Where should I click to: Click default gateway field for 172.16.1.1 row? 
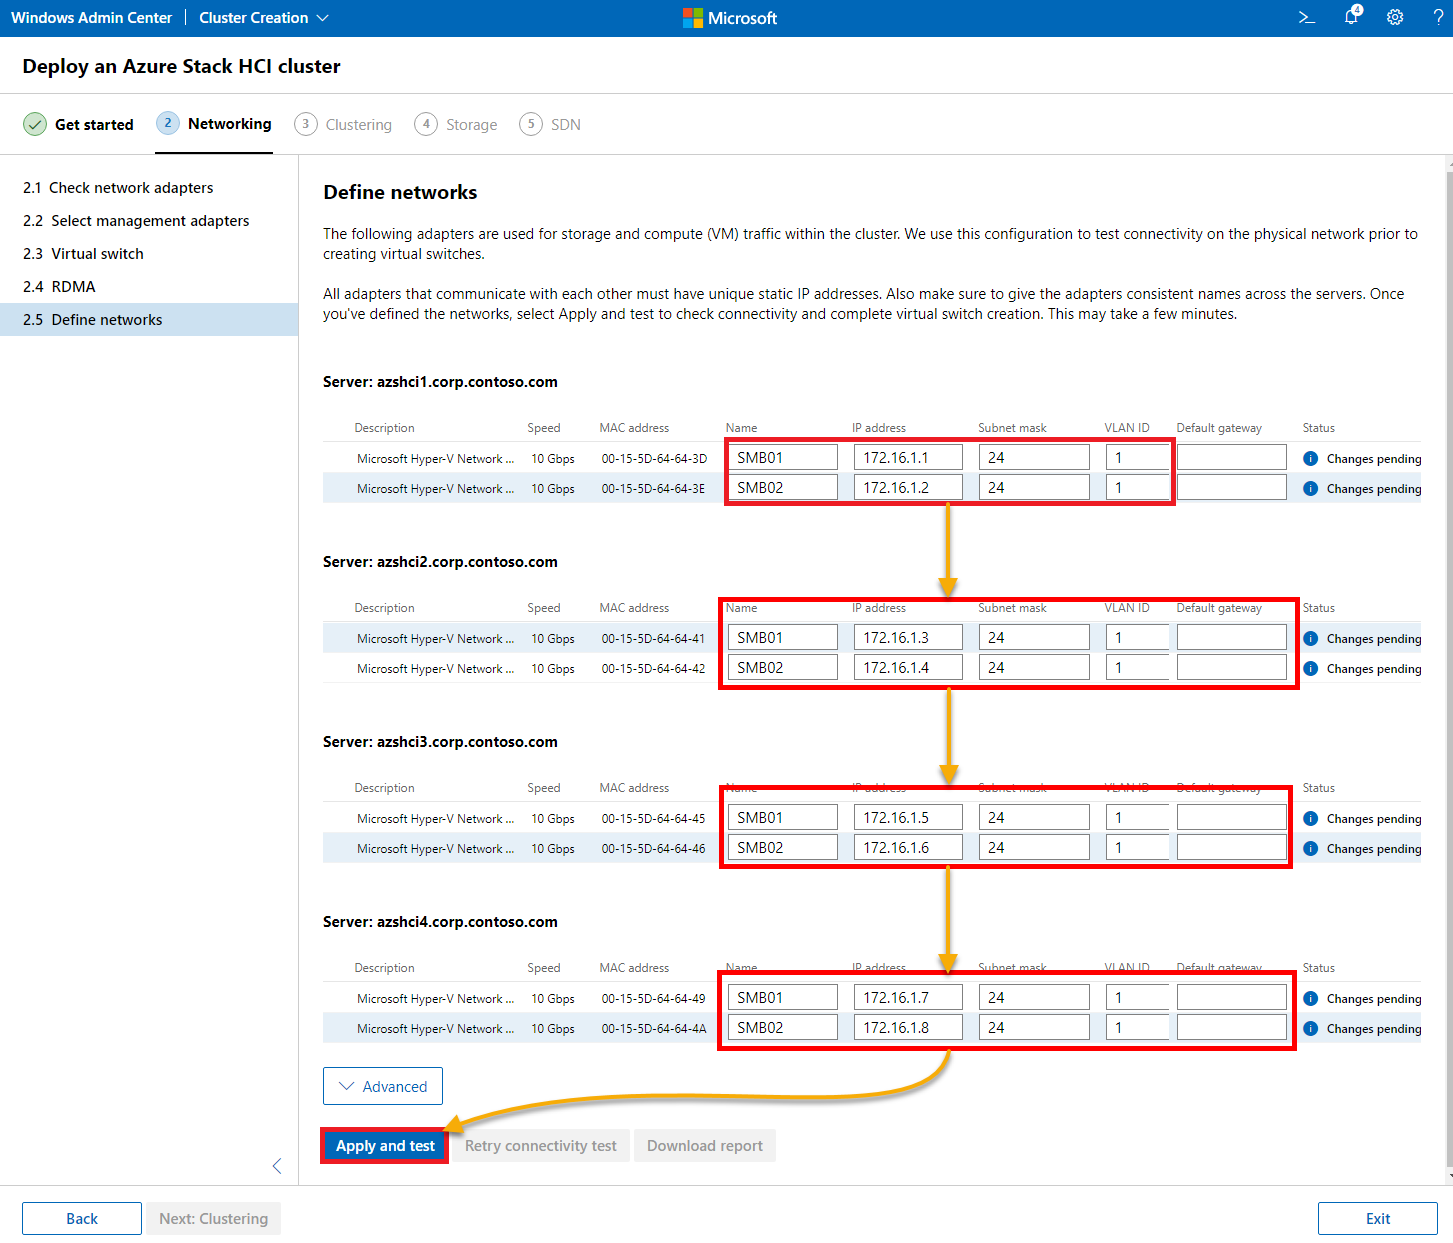[1232, 457]
